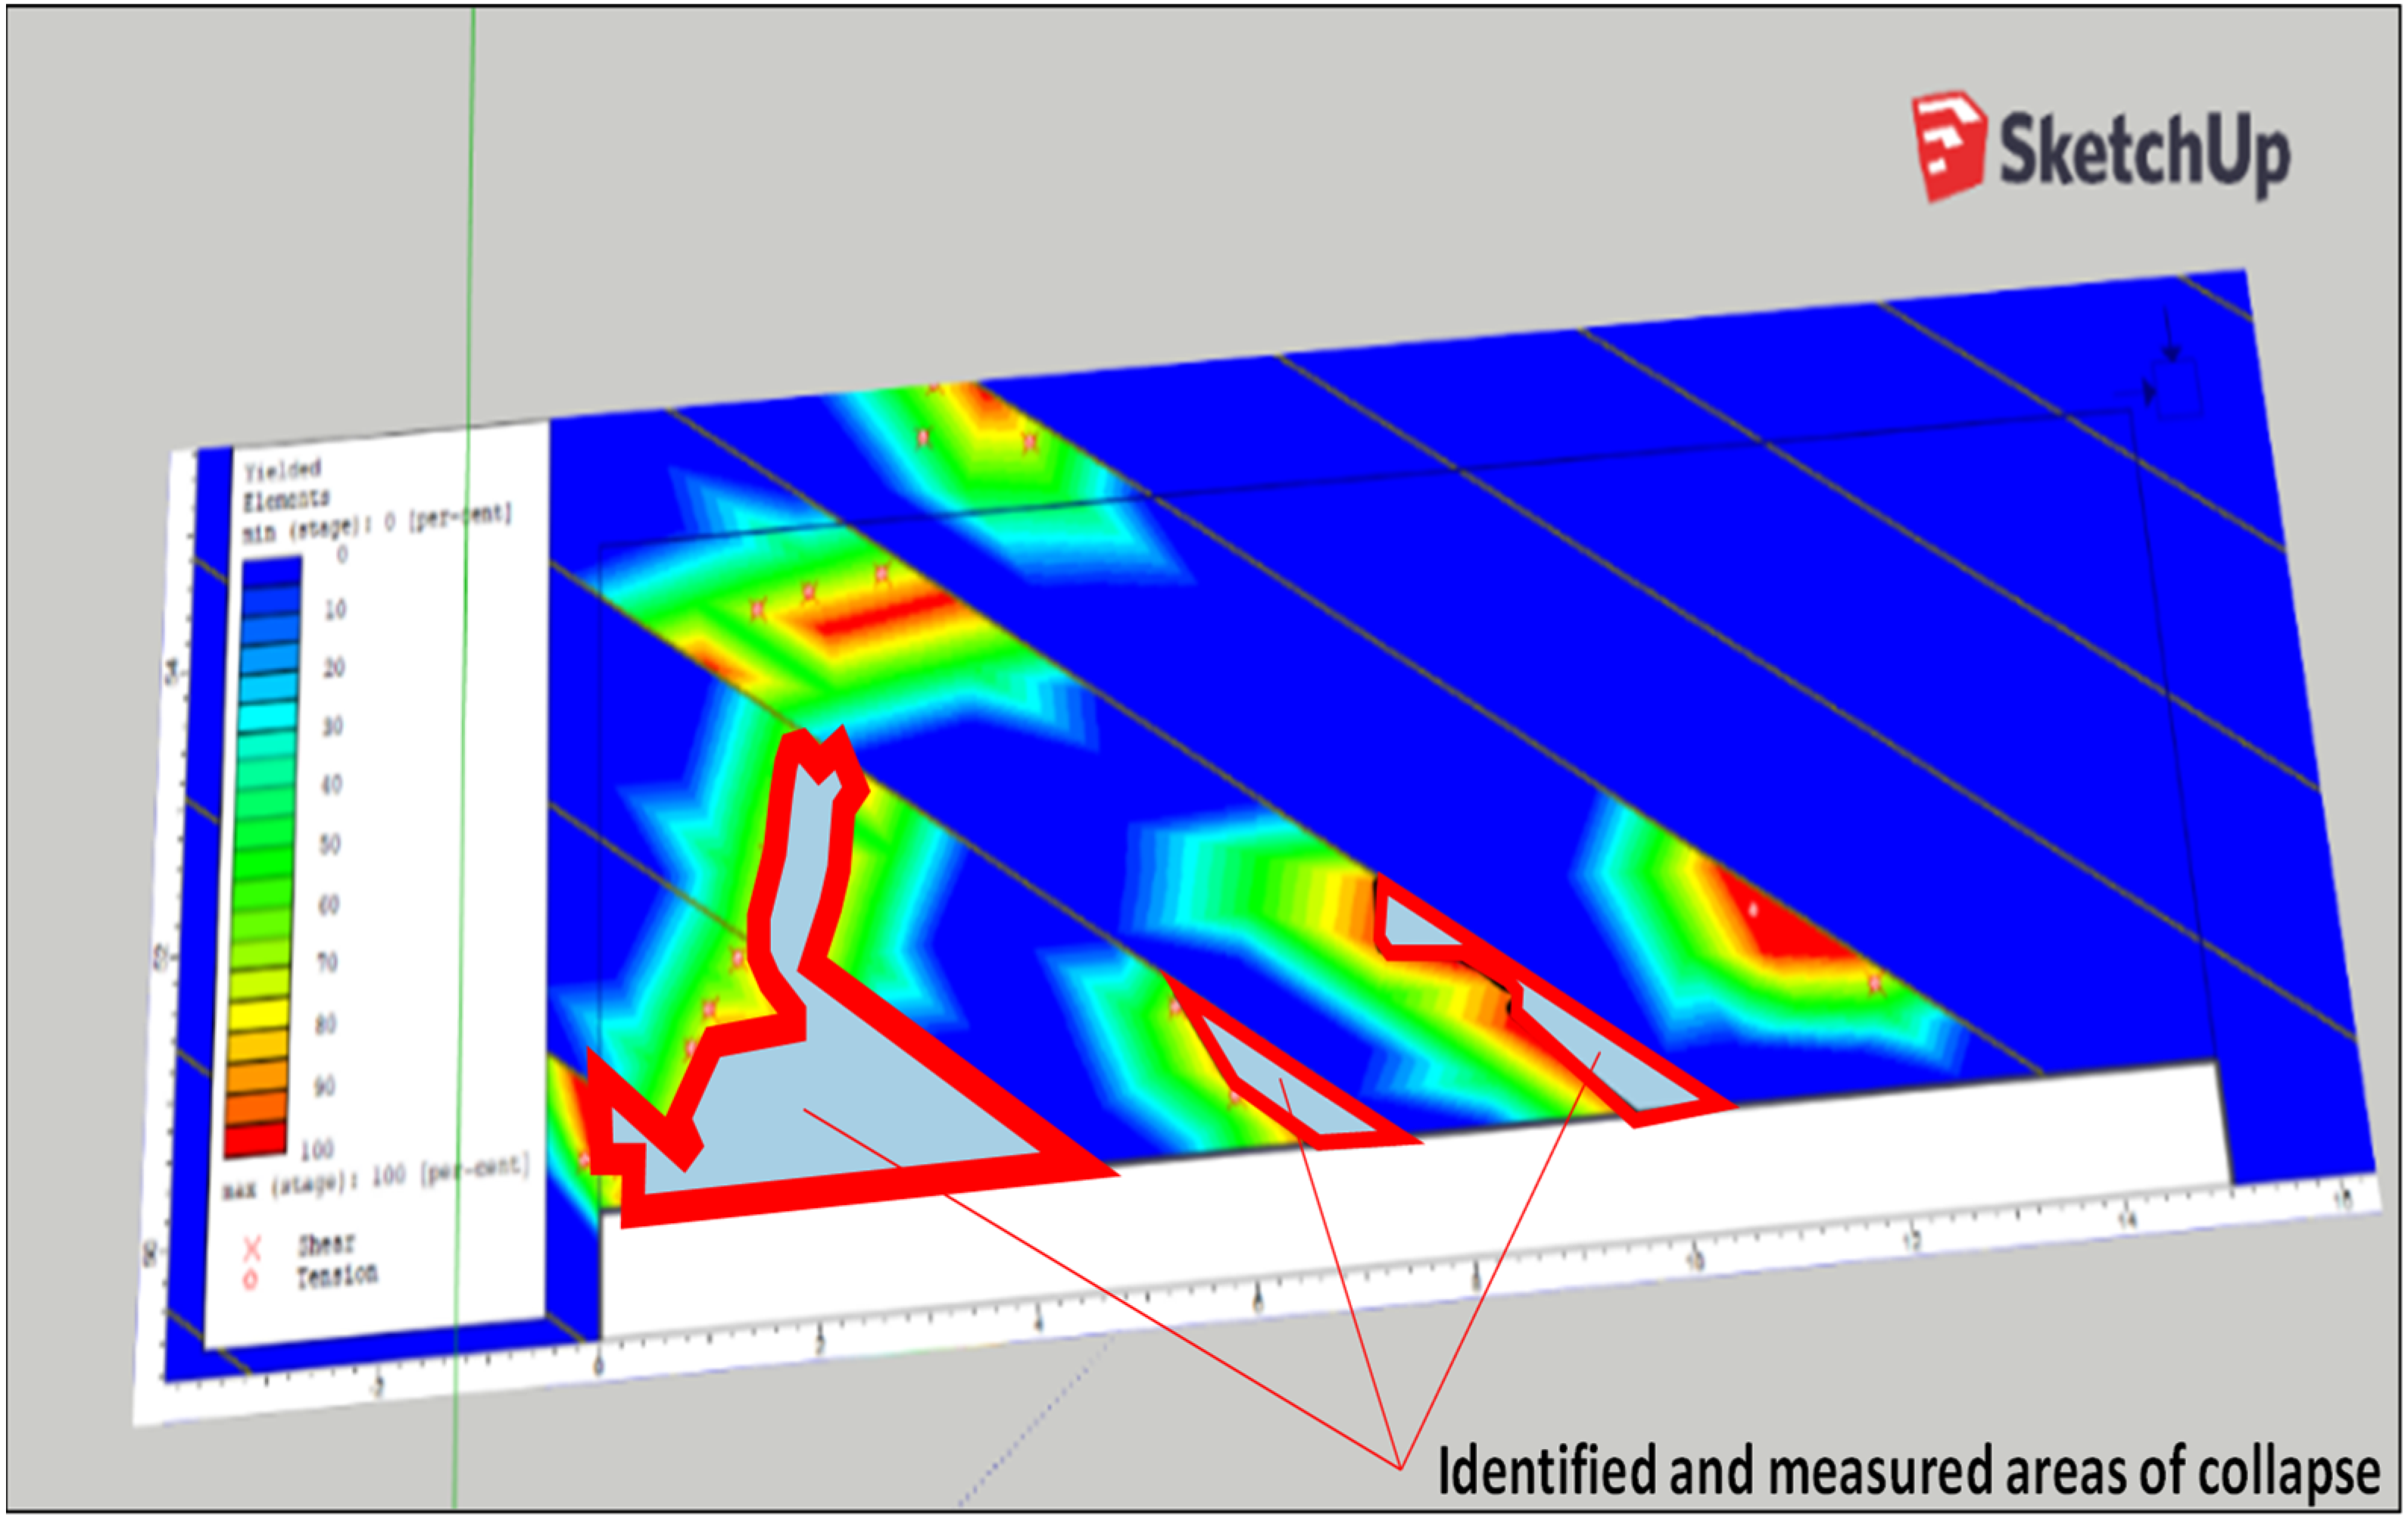Screen dimensions: 2408x1524
Task: Click the 'Tension' legend label
Action: [337, 1276]
